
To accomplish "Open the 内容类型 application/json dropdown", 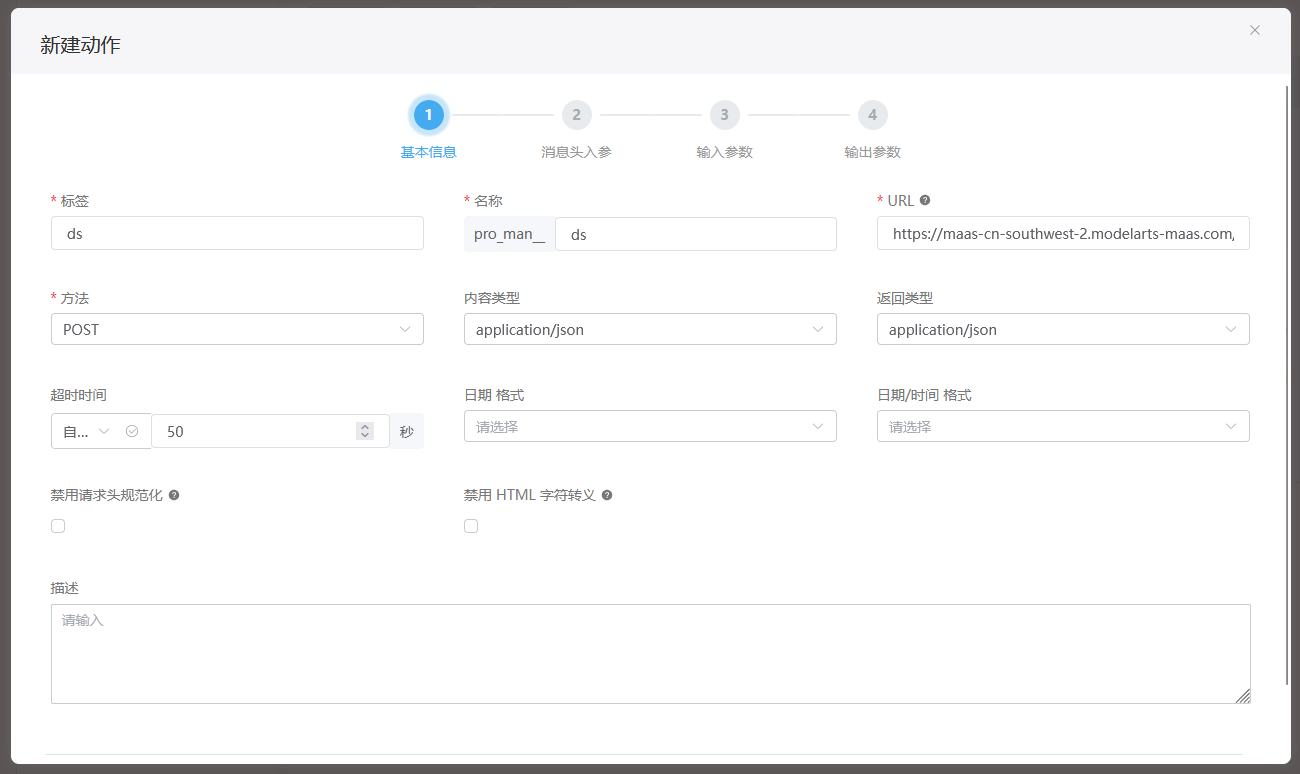I will coord(650,329).
